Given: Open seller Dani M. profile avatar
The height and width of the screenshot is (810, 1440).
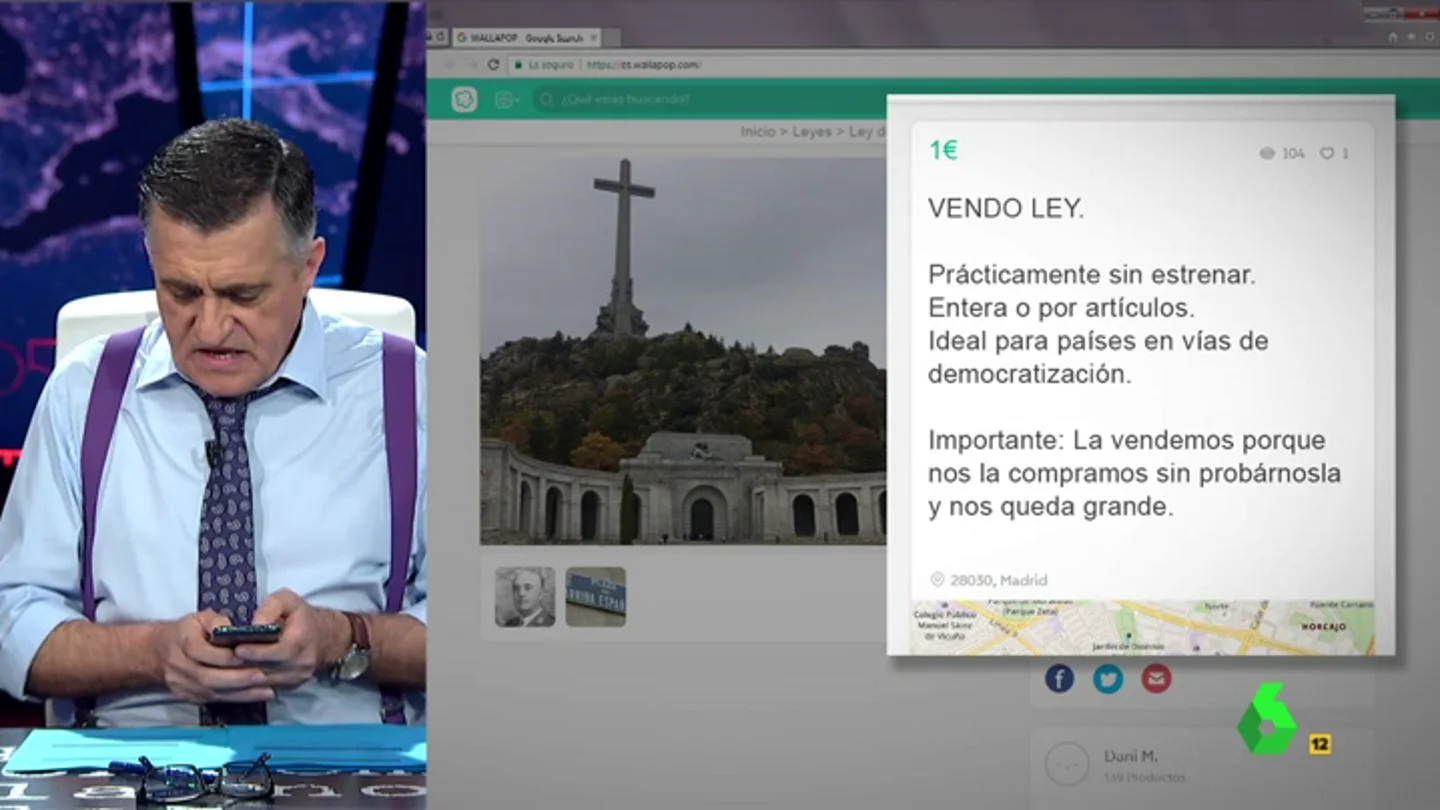Looking at the screenshot, I should click(1067, 765).
